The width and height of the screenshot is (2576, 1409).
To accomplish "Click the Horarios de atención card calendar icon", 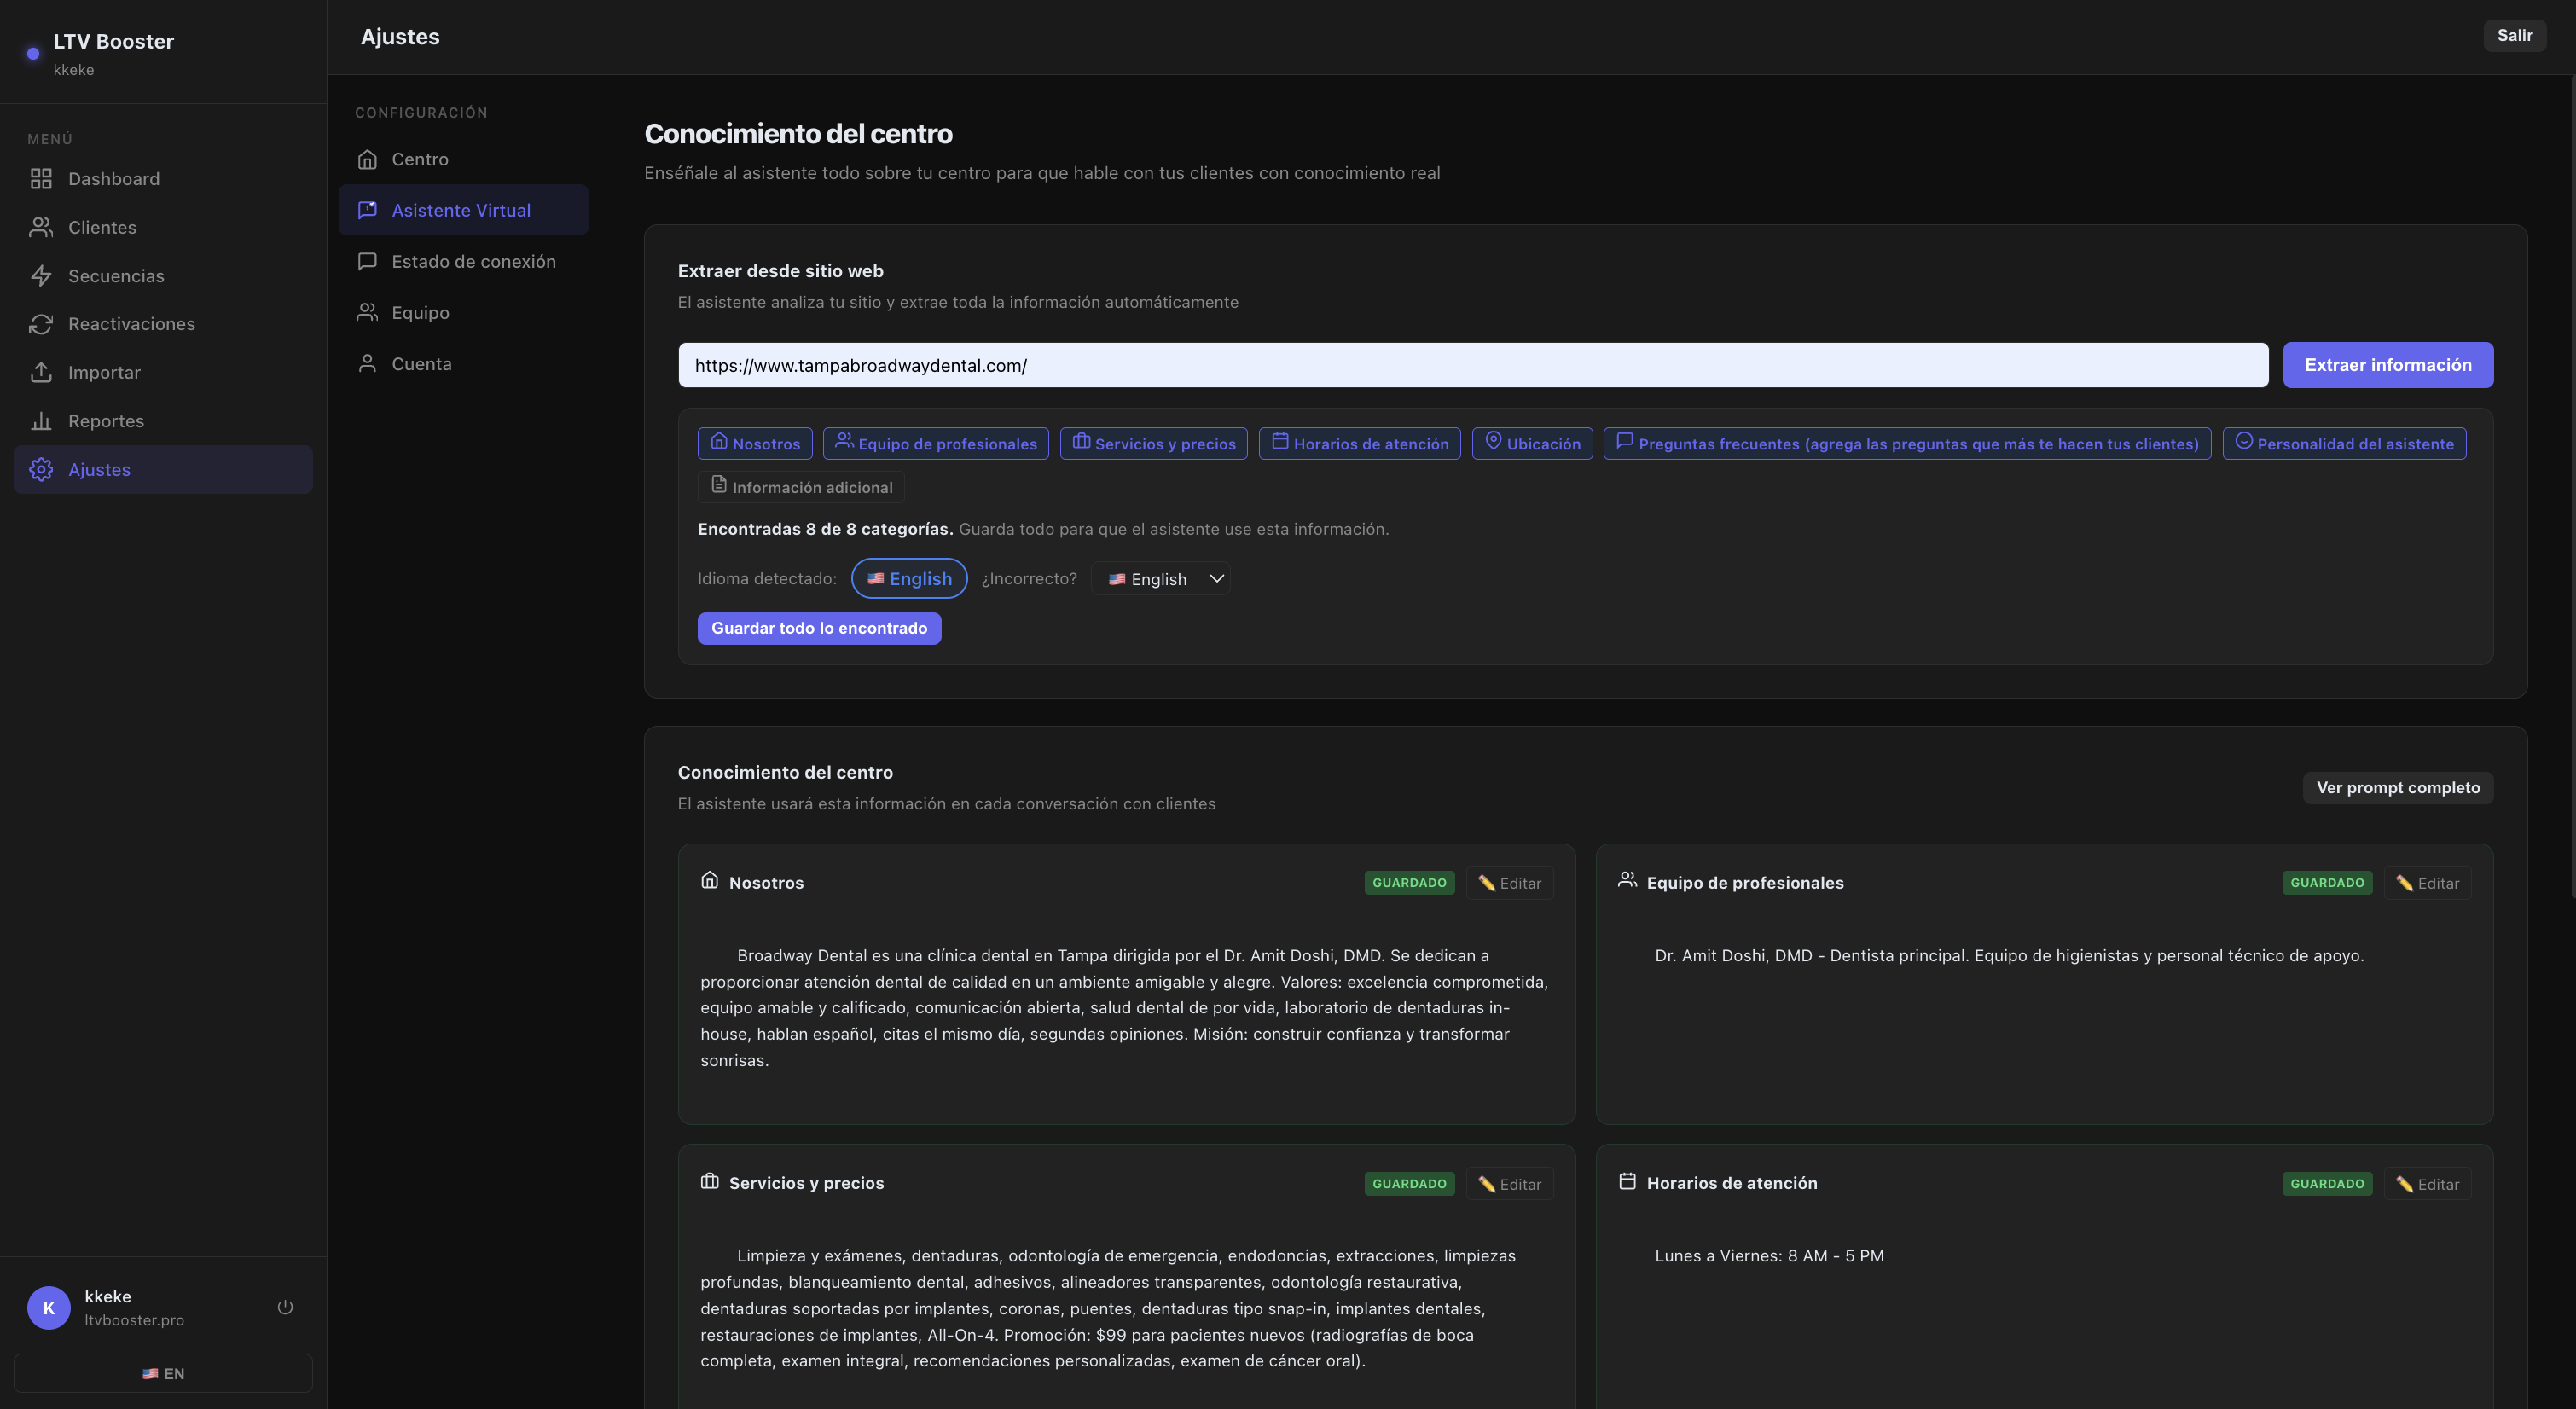I will [x=1627, y=1181].
